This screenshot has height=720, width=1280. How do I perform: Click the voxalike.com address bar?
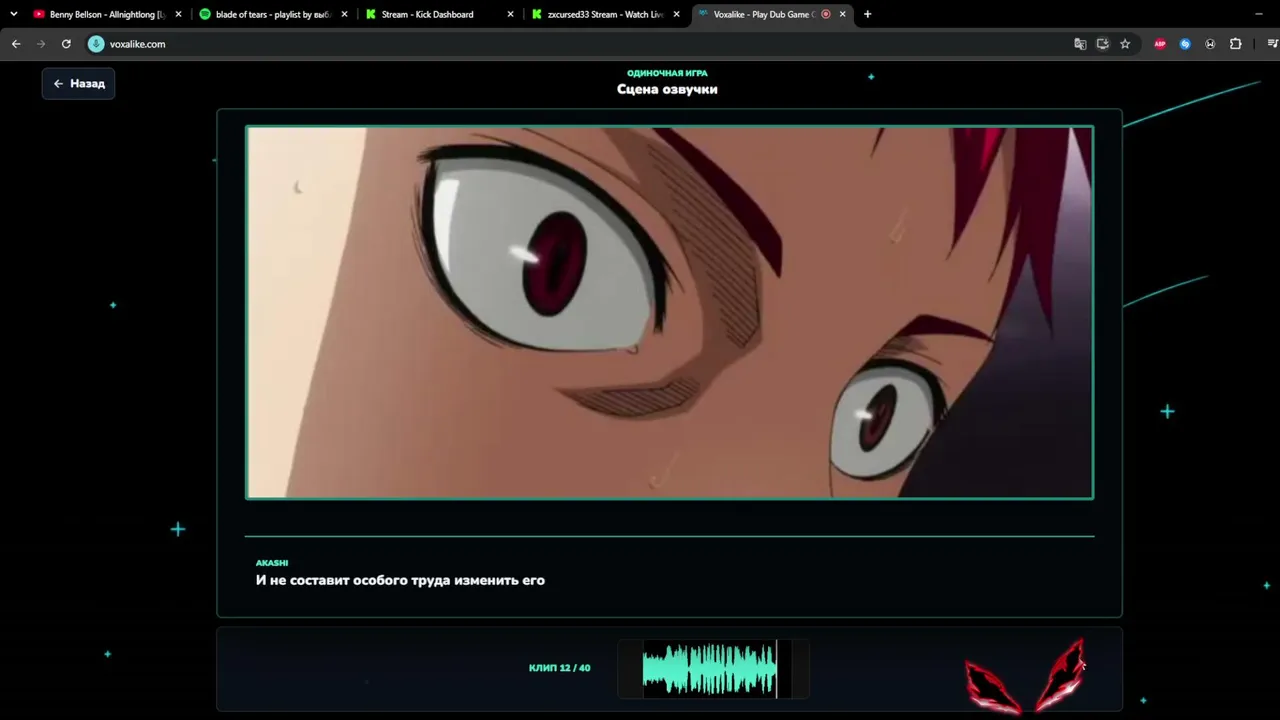[x=580, y=44]
